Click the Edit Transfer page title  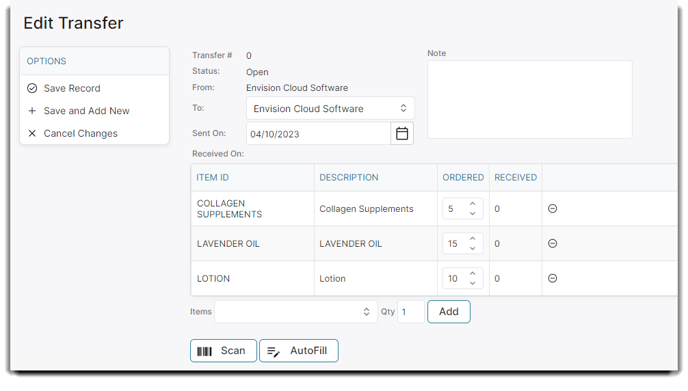click(73, 23)
